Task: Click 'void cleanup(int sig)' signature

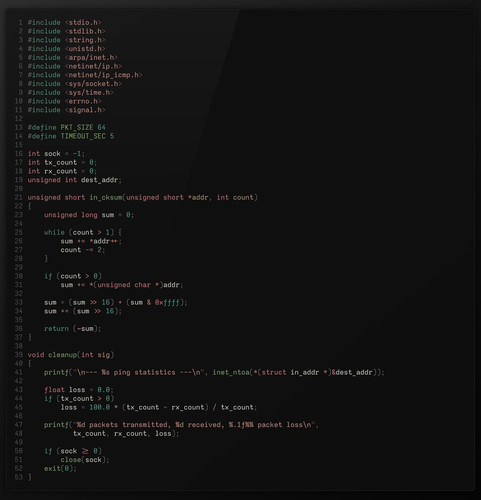Action: click(71, 355)
